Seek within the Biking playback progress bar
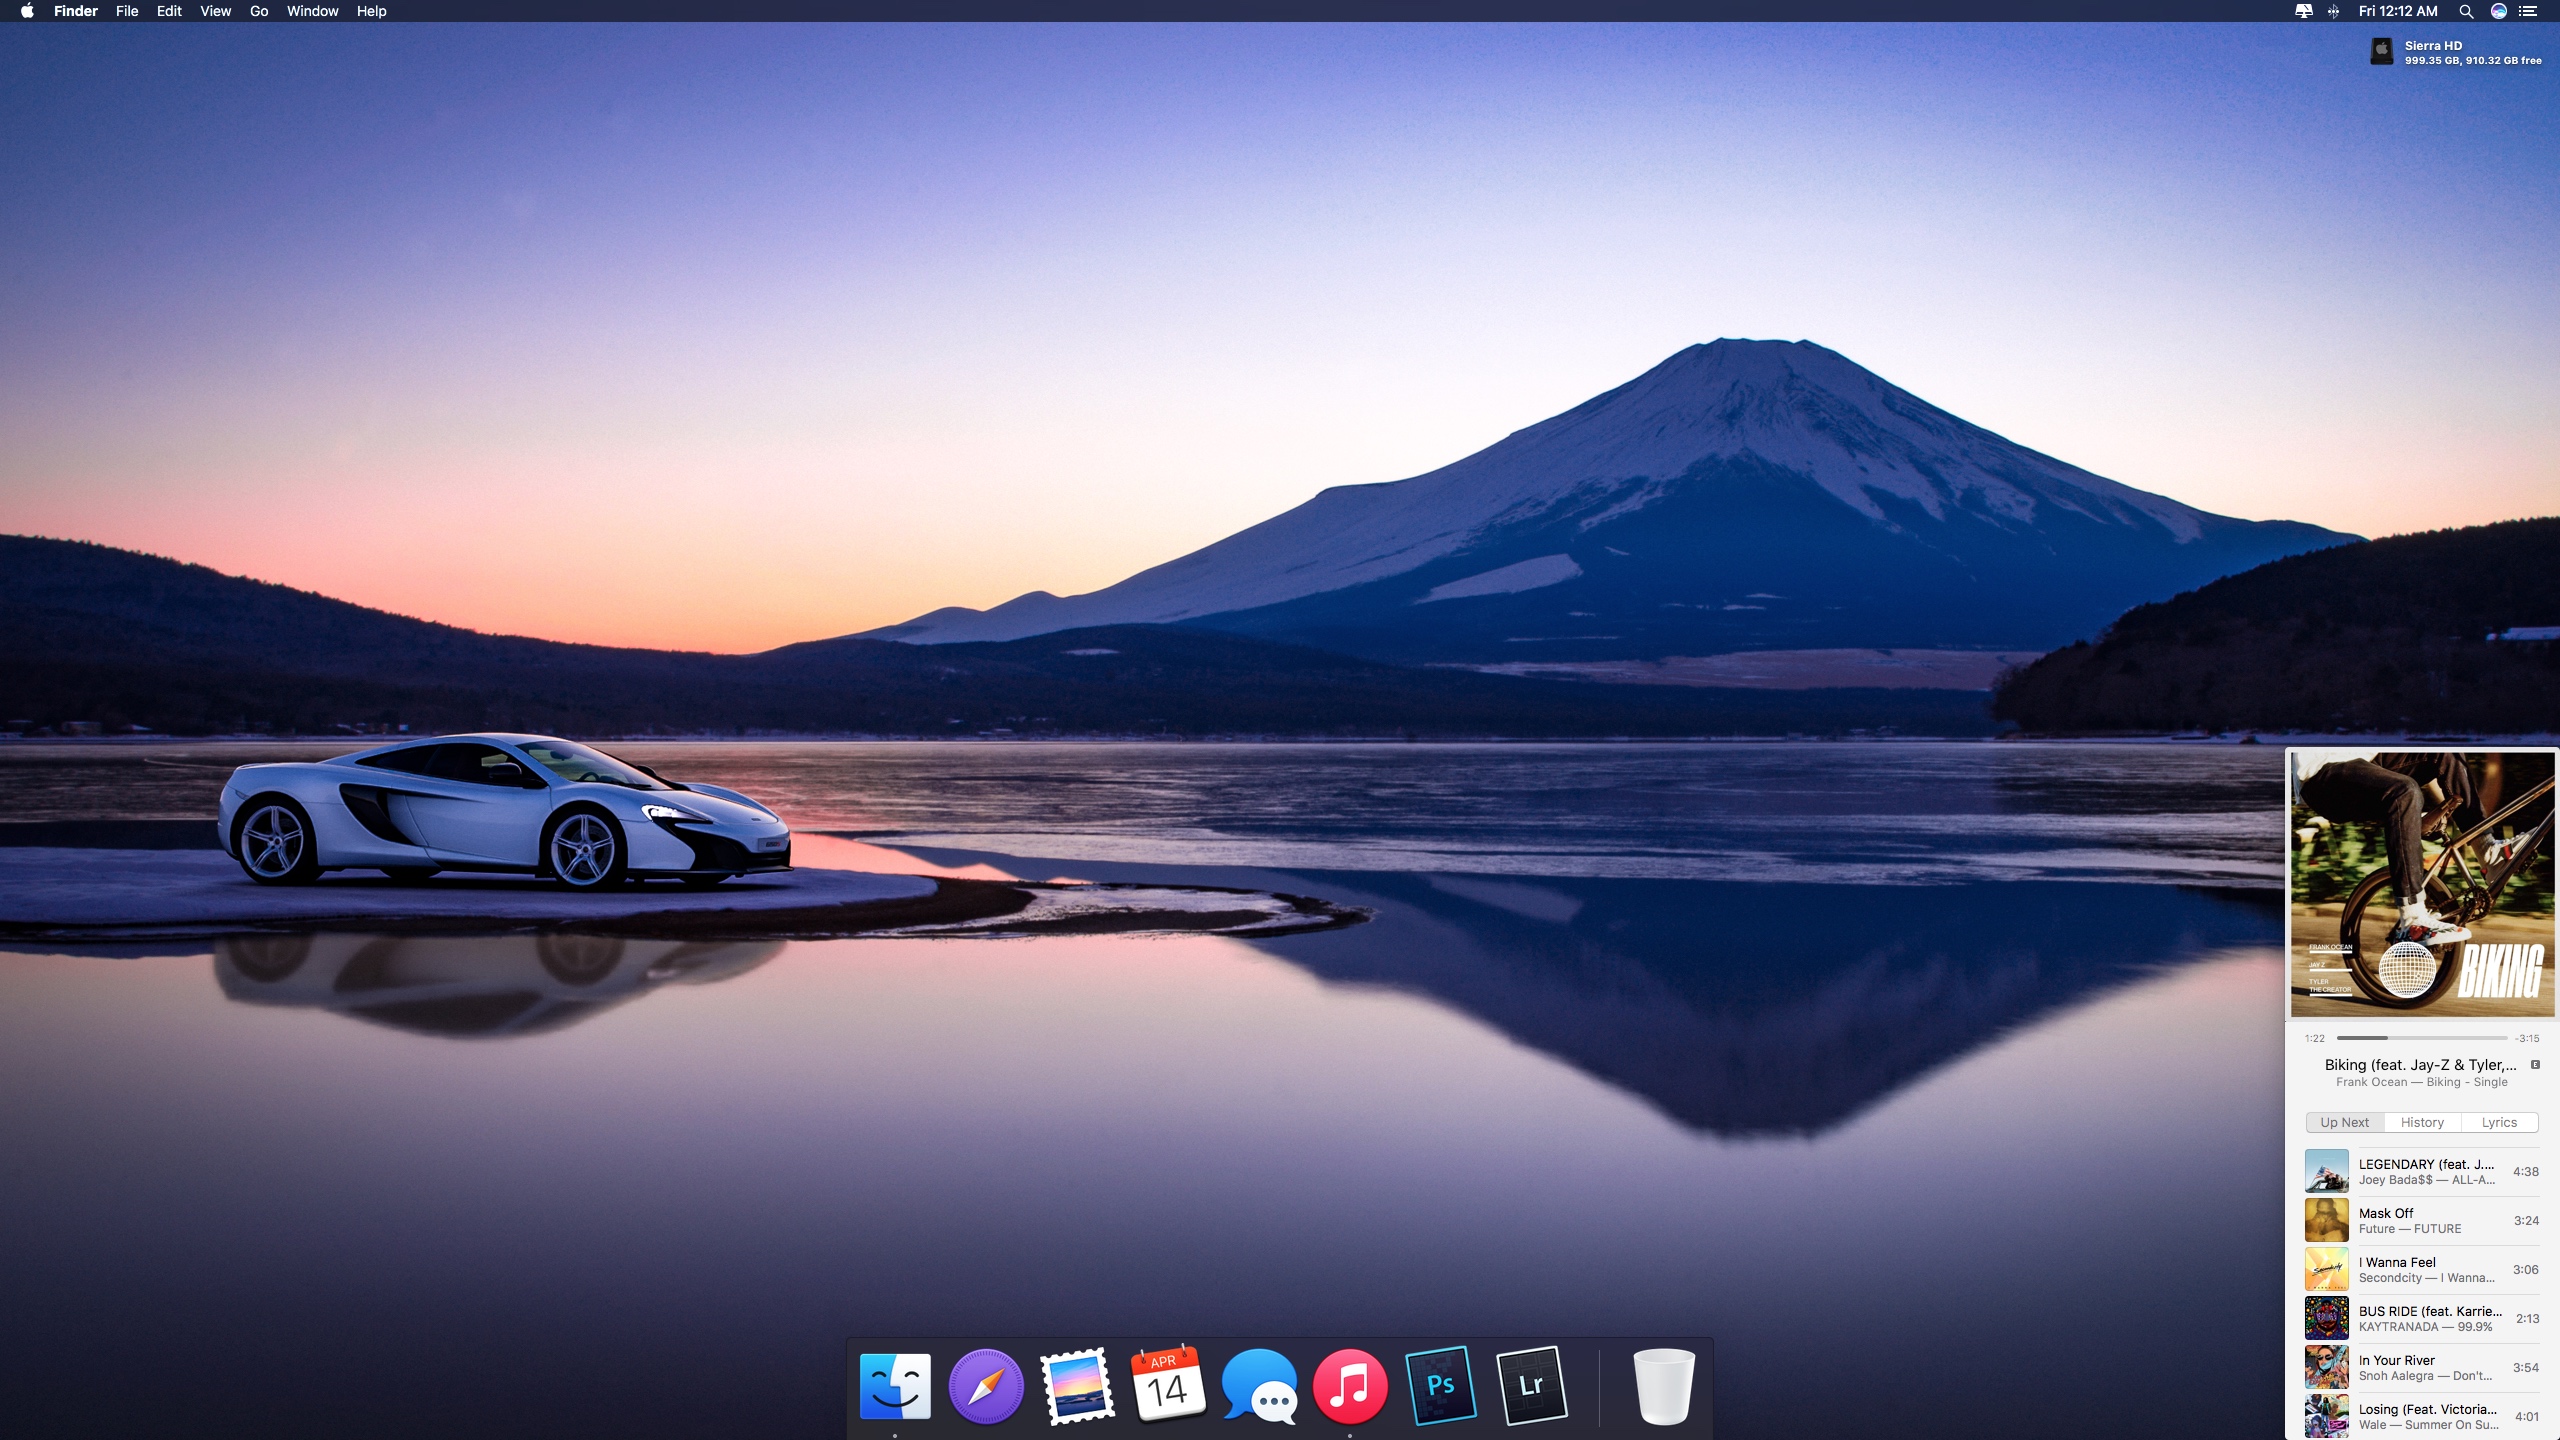This screenshot has width=2560, height=1440. click(x=2422, y=1038)
